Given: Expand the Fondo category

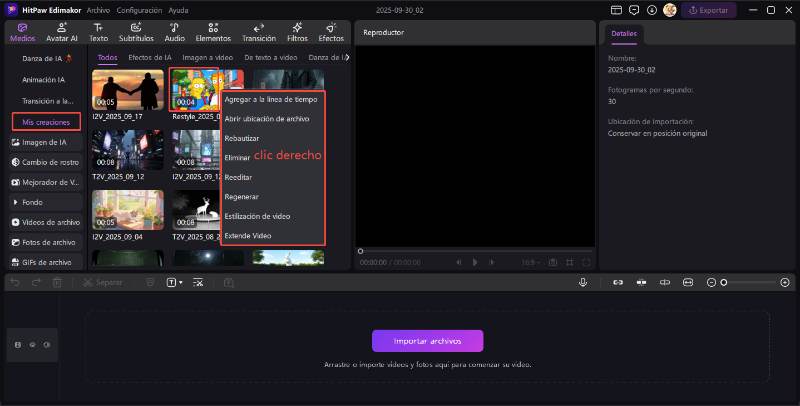Looking at the screenshot, I should (33, 202).
